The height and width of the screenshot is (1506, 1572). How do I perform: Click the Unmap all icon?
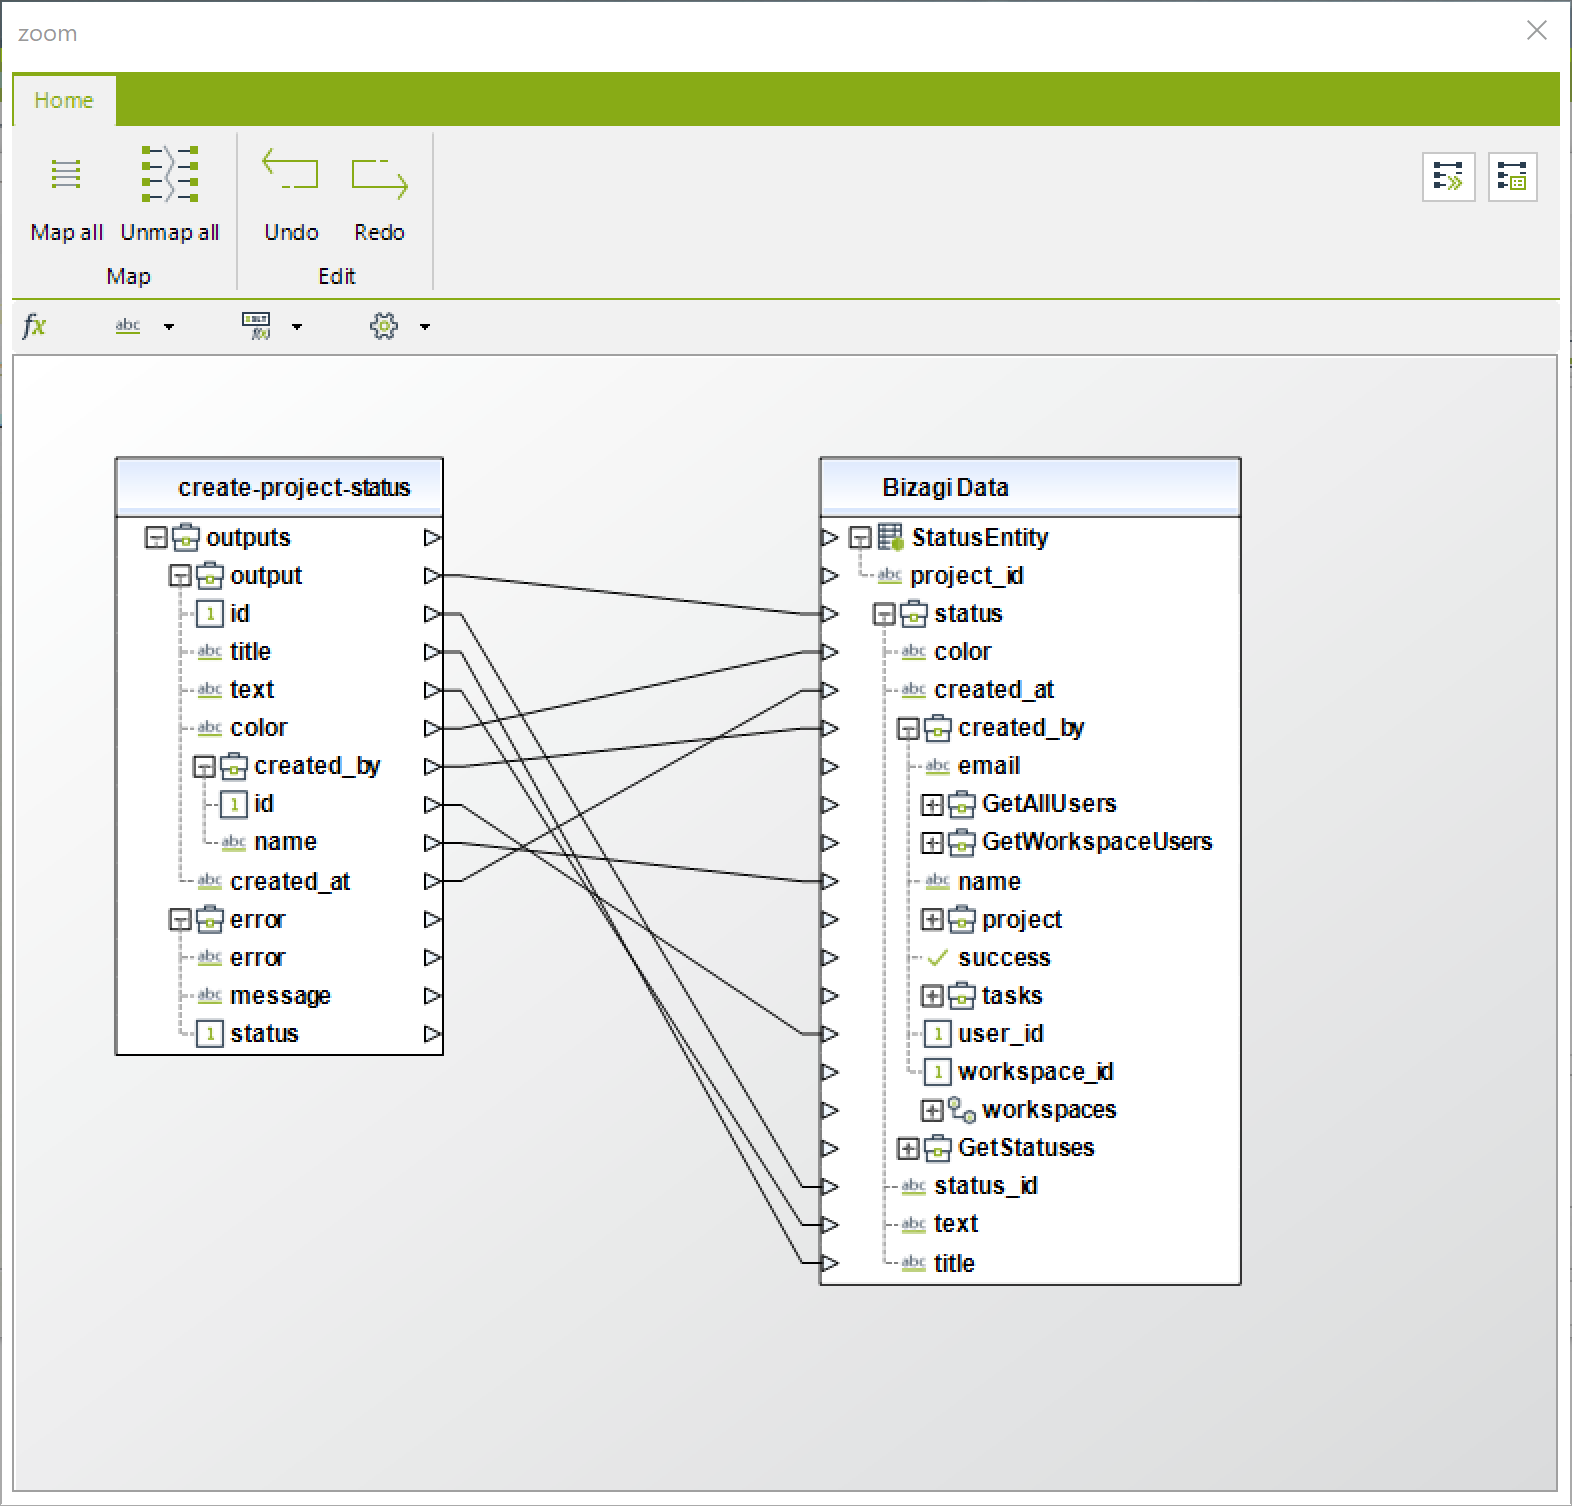pos(169,174)
